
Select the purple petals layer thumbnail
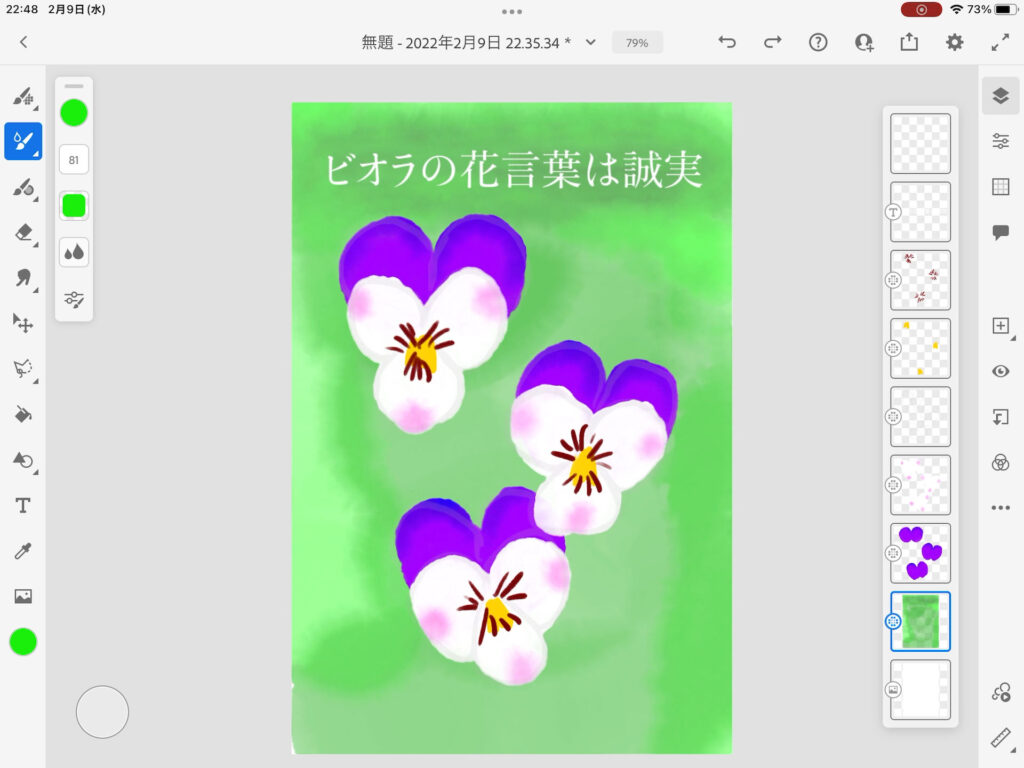(x=920, y=553)
